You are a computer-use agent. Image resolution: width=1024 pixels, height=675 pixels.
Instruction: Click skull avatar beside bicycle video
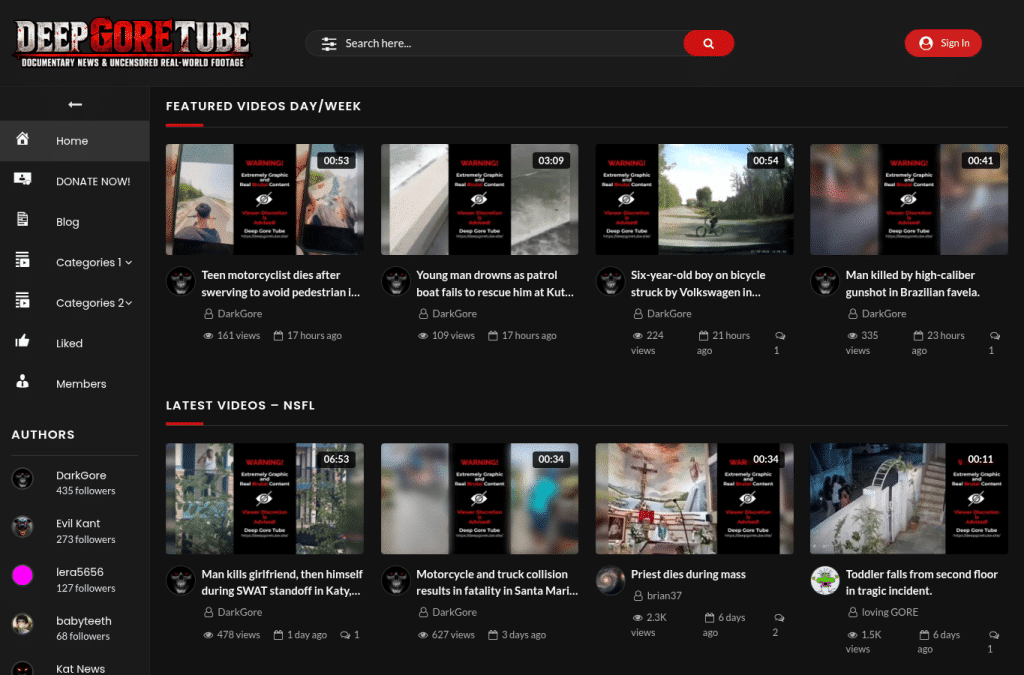(611, 281)
